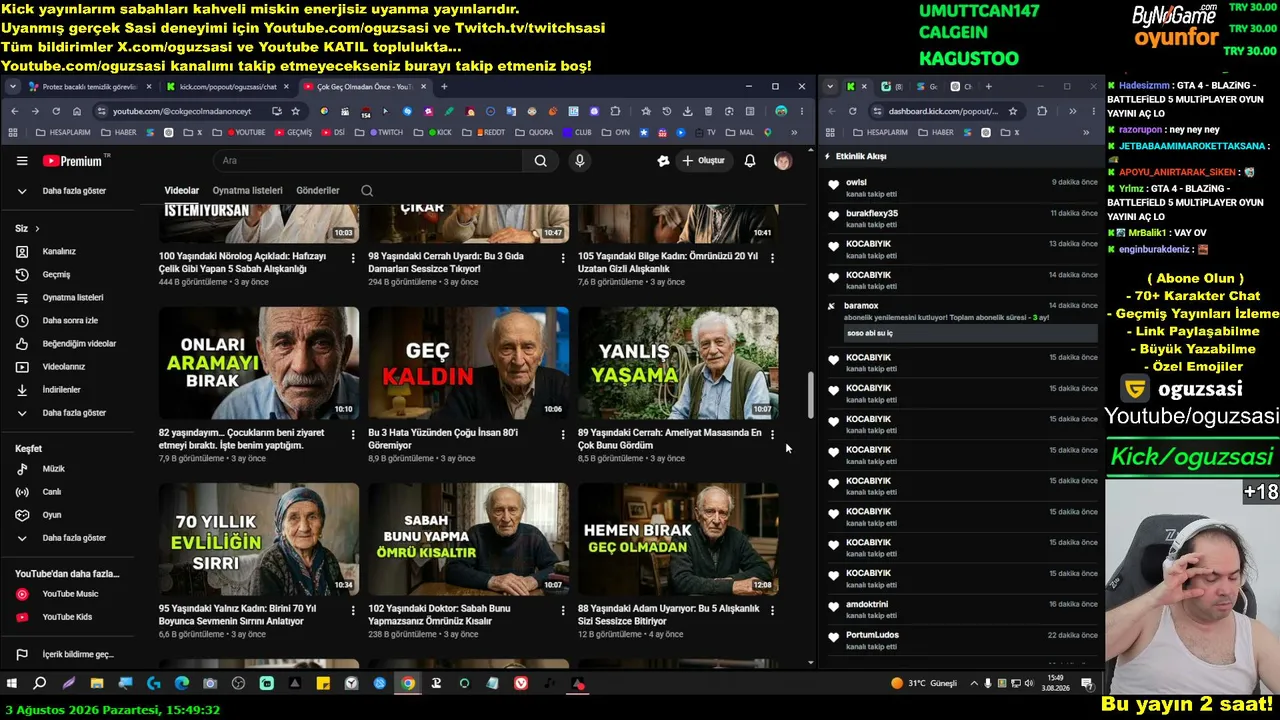Reload the Kick dashboard window
Image resolution: width=1280 pixels, height=720 pixels.
tap(852, 111)
